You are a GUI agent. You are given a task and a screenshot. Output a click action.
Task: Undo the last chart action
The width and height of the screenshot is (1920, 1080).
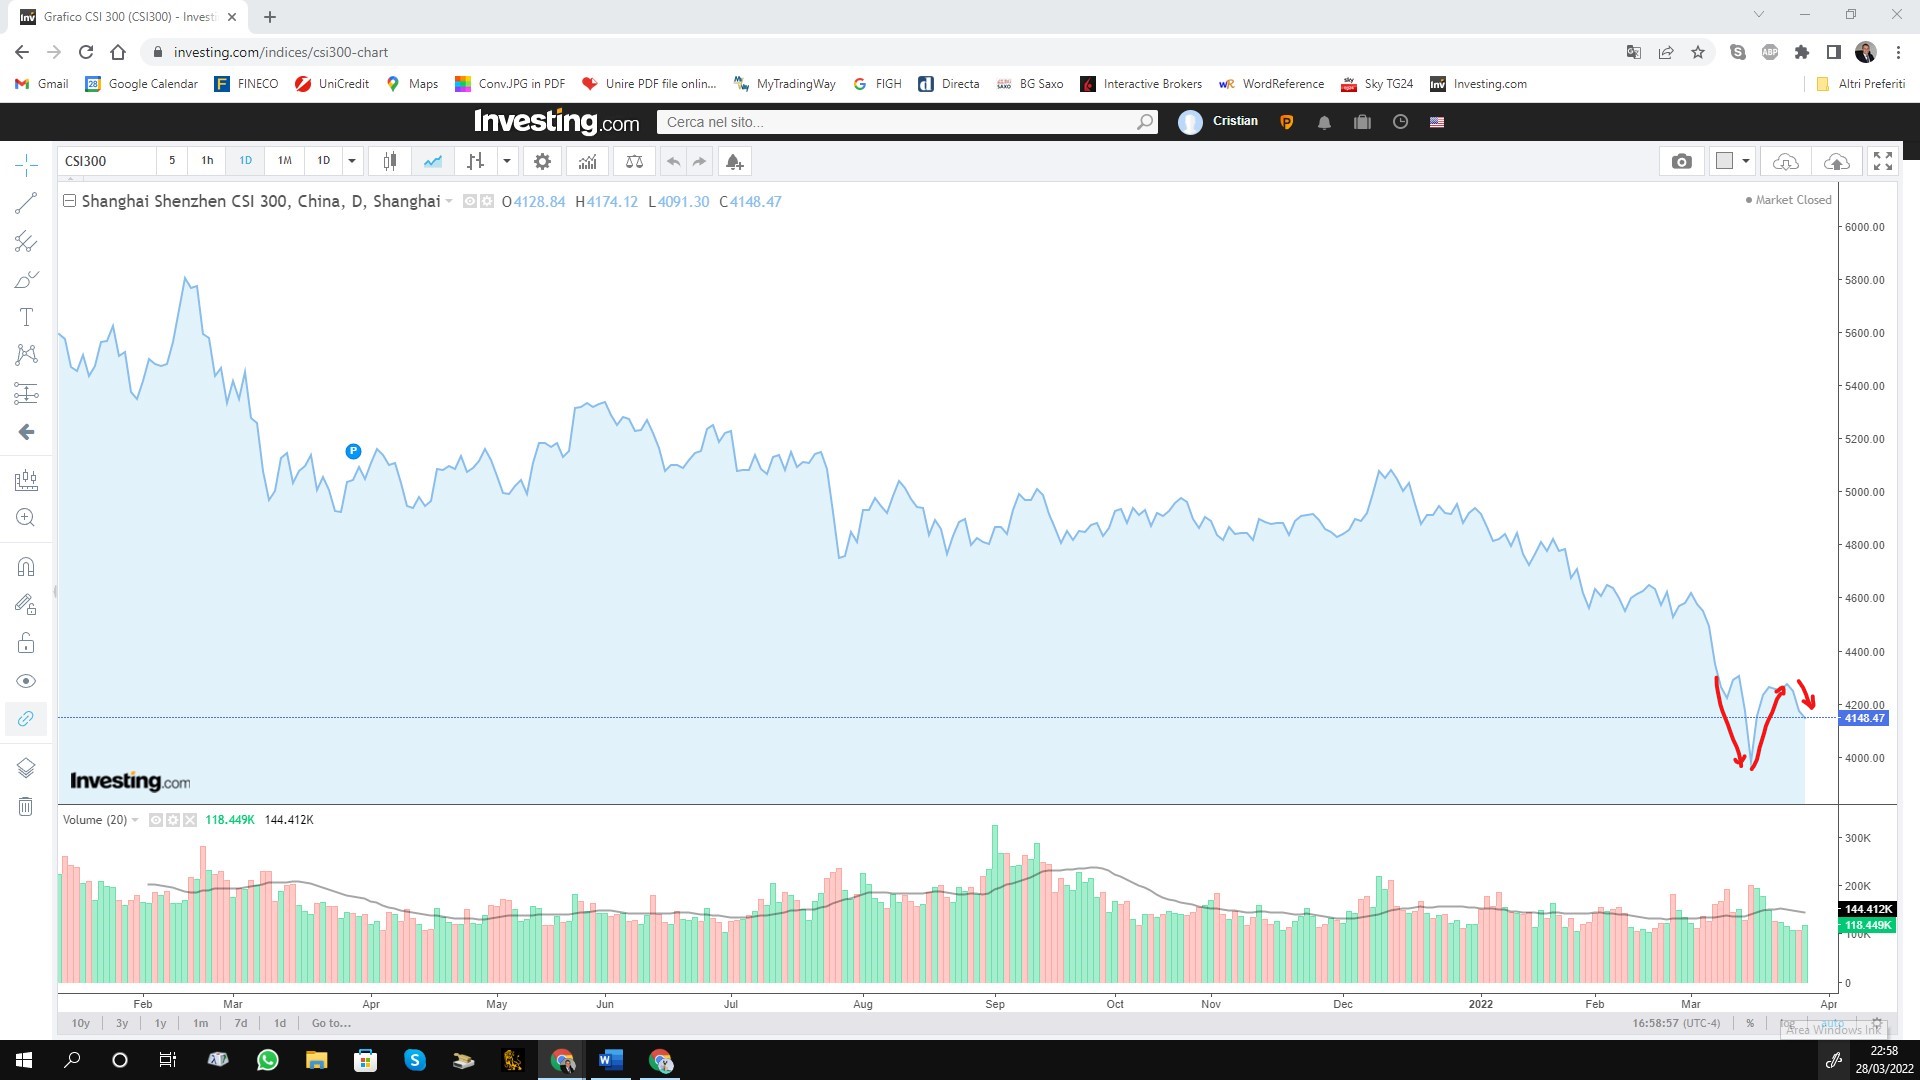point(674,161)
